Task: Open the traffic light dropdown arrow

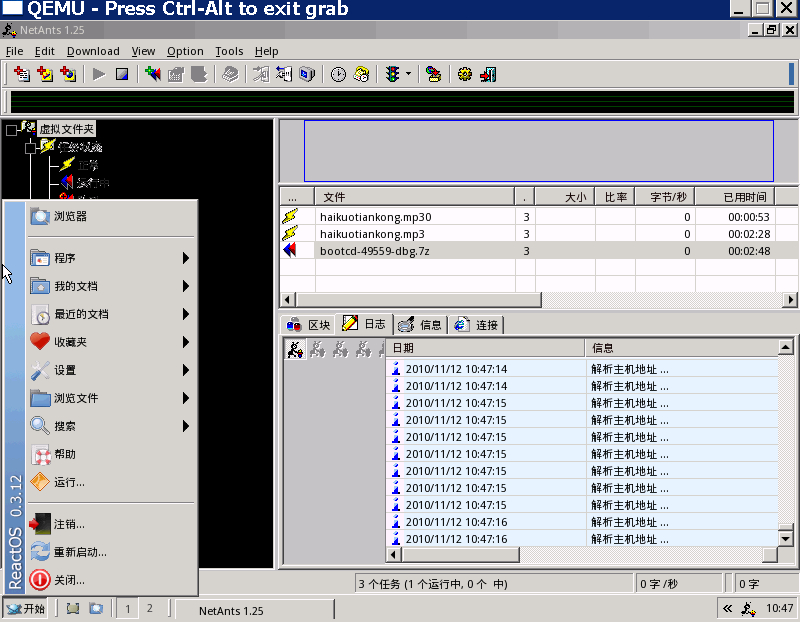Action: point(408,74)
